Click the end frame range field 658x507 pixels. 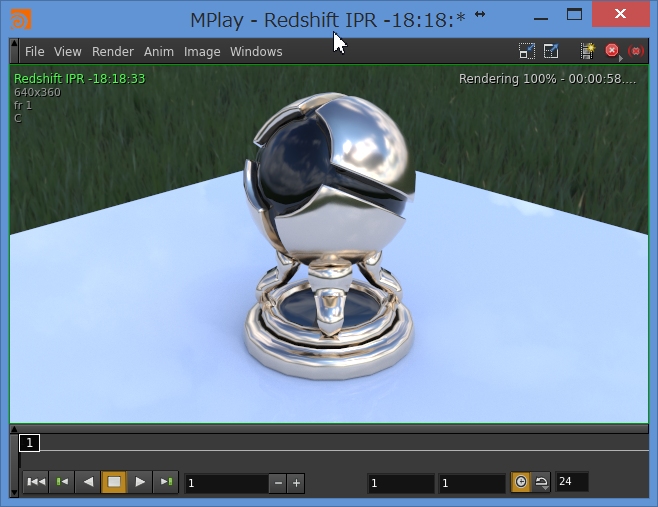pos(472,483)
